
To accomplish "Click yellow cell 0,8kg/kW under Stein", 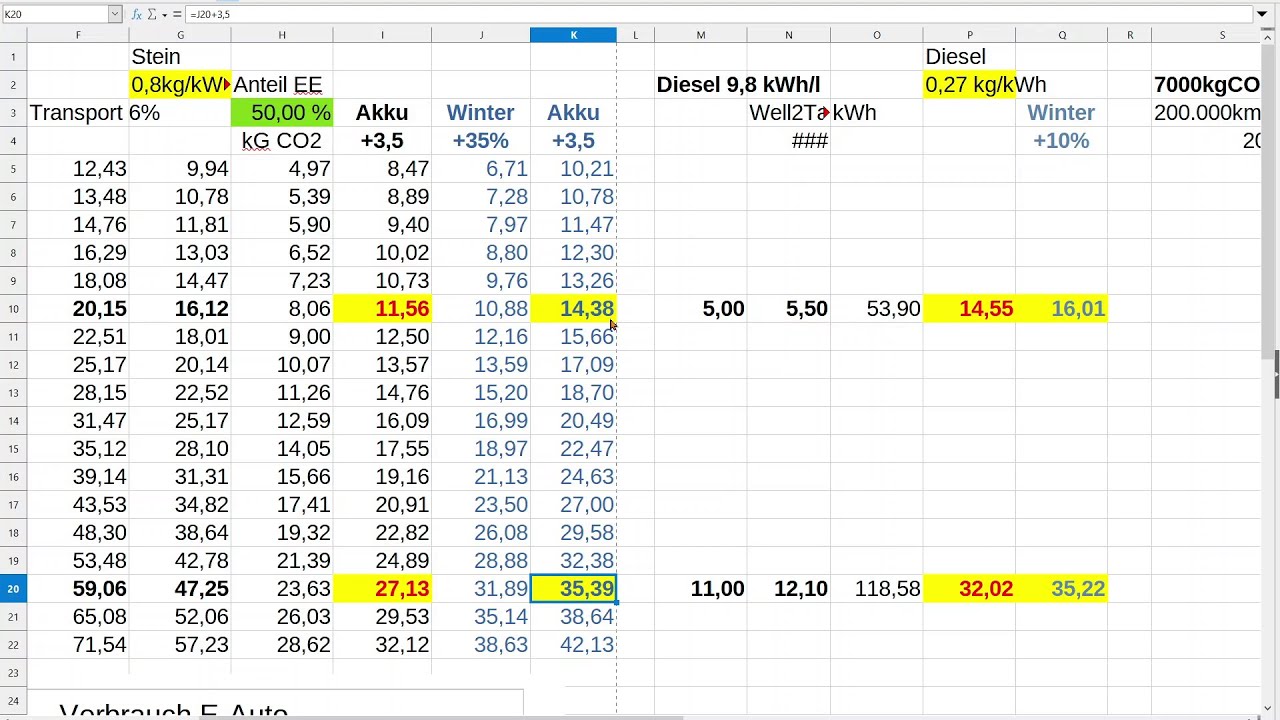I will pyautogui.click(x=181, y=85).
